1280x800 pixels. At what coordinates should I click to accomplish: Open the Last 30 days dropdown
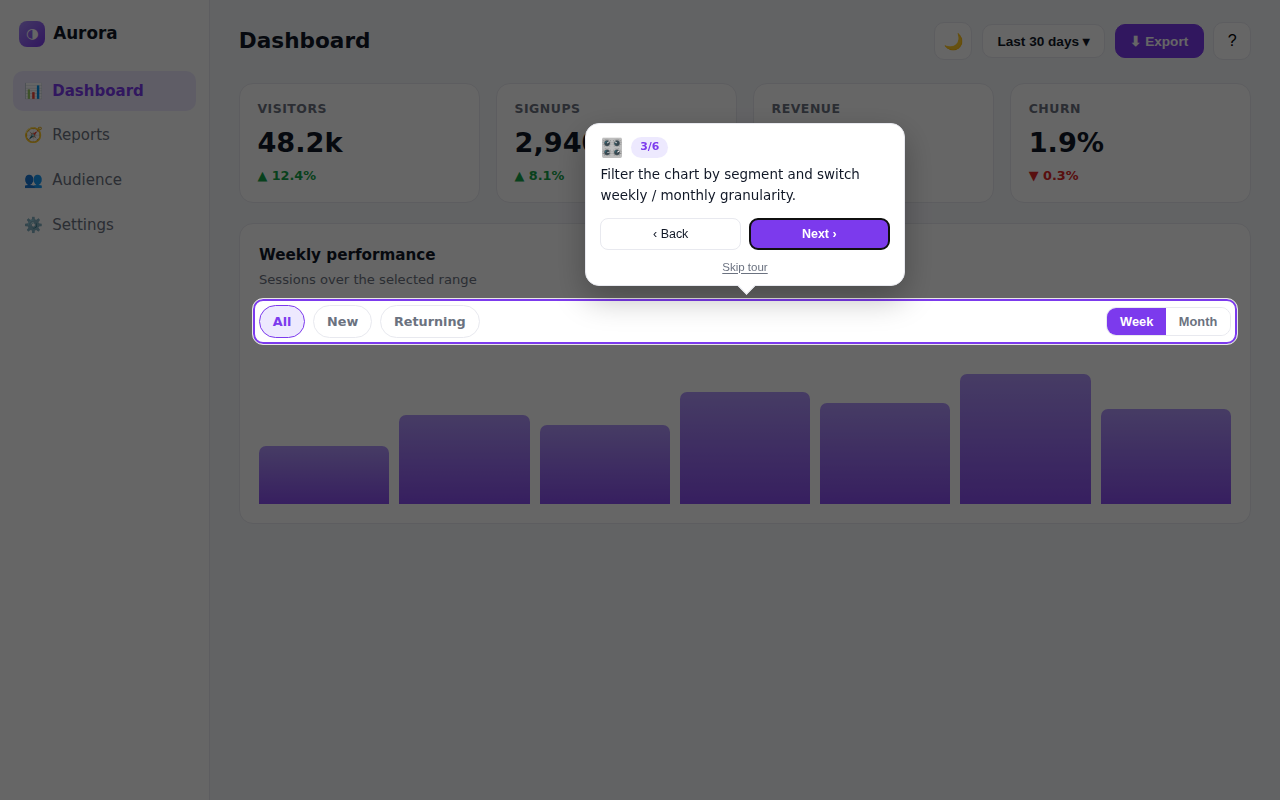[x=1043, y=41]
